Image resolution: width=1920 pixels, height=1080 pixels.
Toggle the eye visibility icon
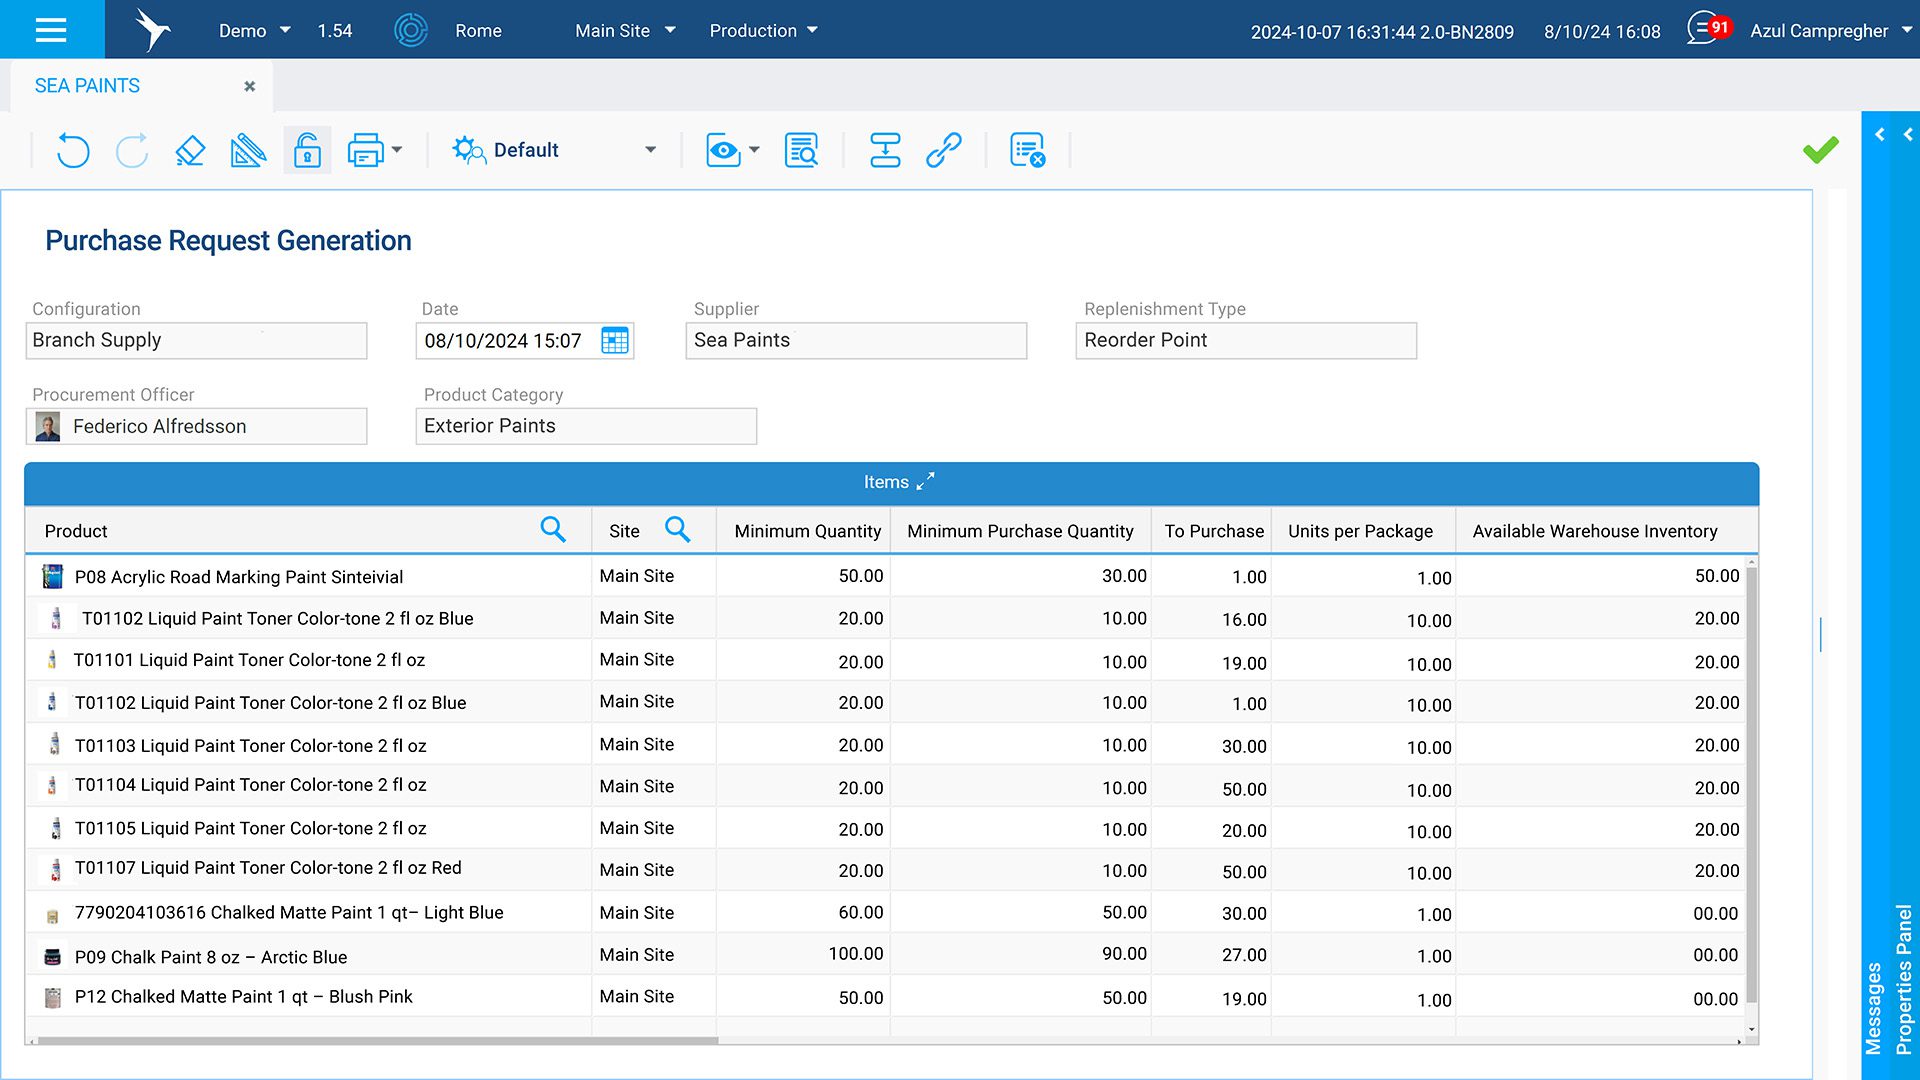[723, 151]
